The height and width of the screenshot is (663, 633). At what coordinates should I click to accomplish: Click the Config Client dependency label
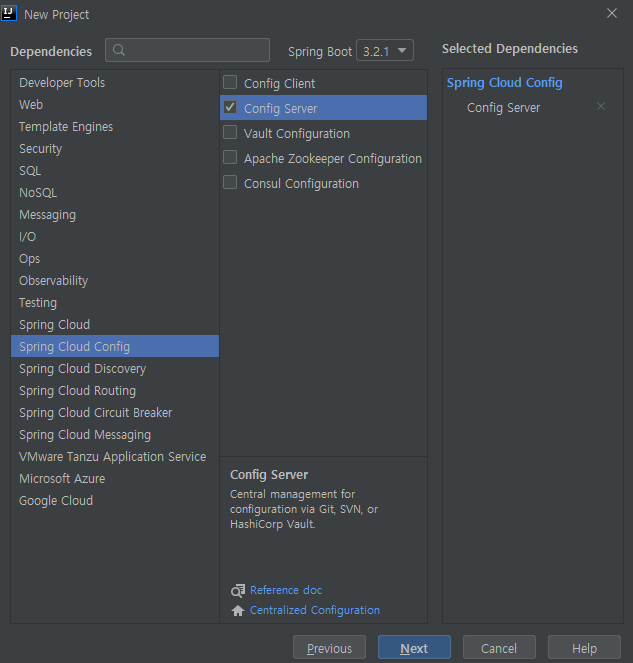coord(280,83)
